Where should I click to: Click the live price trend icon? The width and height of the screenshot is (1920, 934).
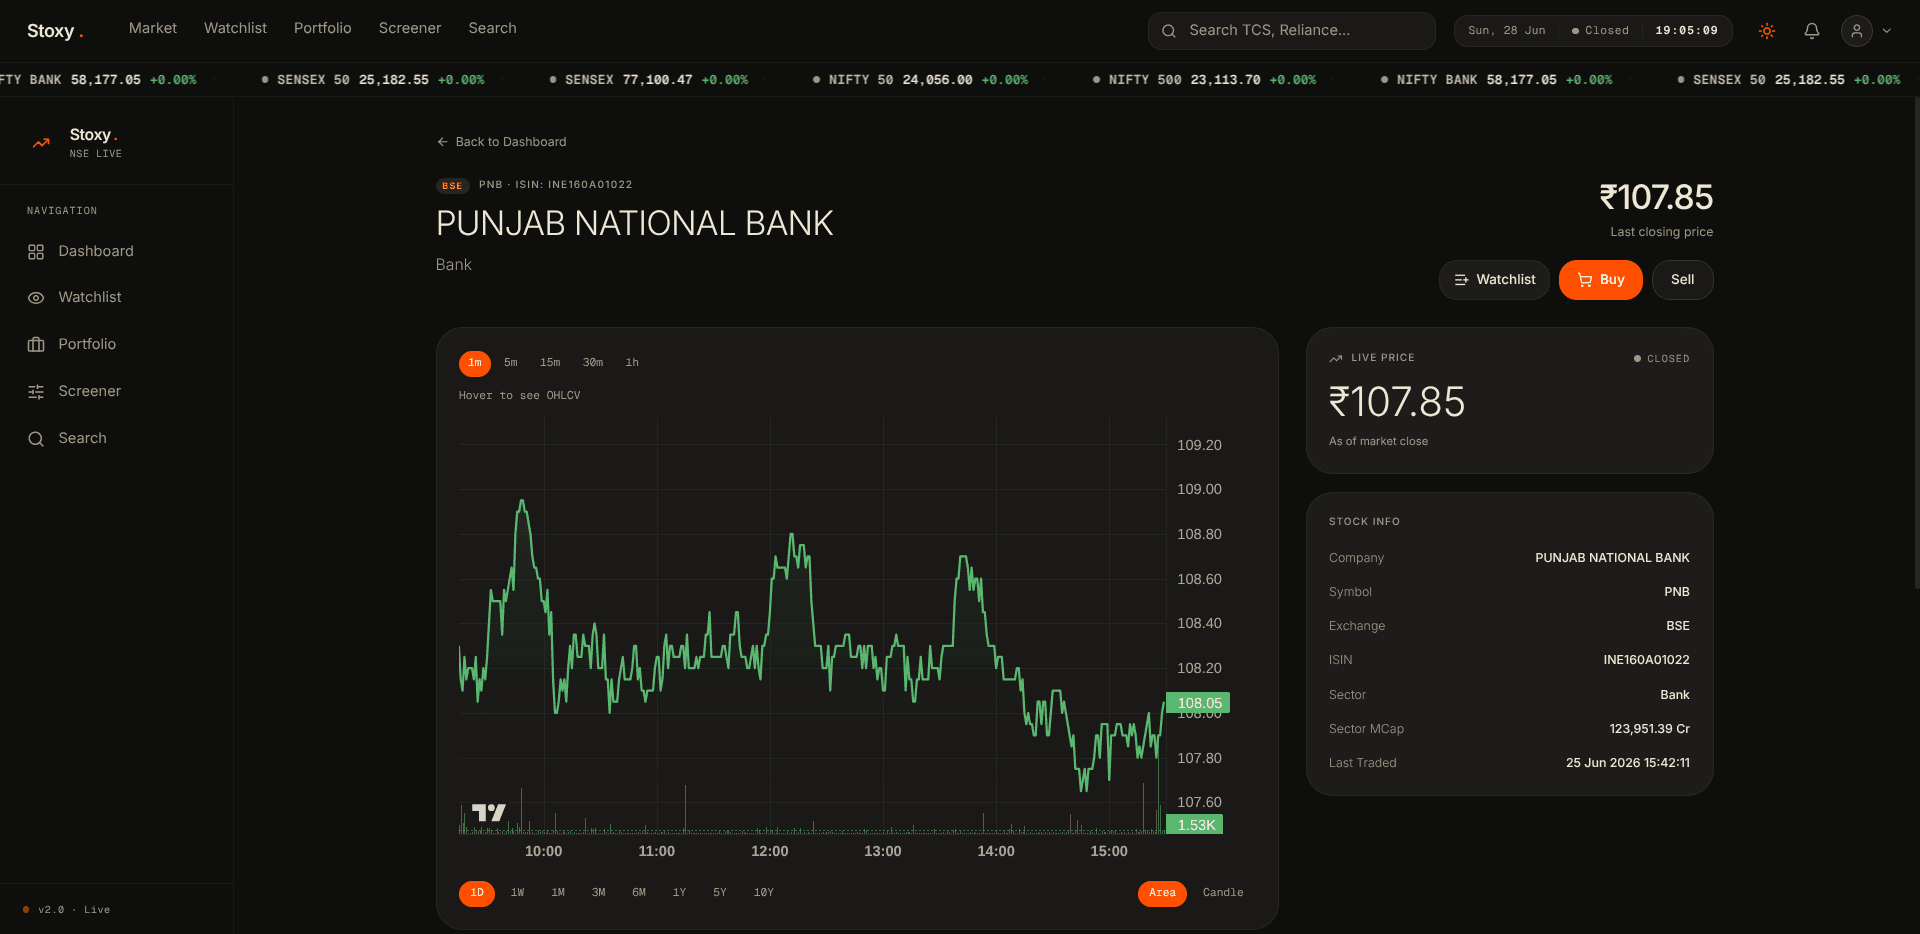1336,358
